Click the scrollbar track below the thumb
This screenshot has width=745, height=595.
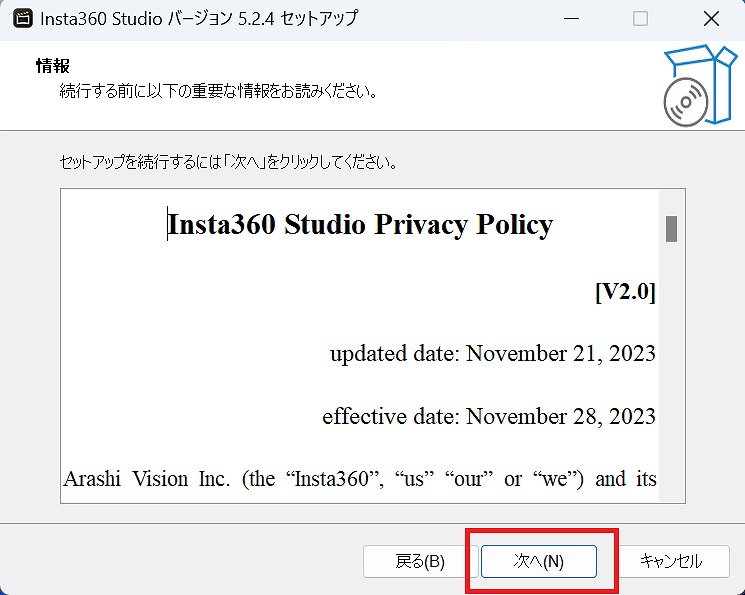coord(671,371)
